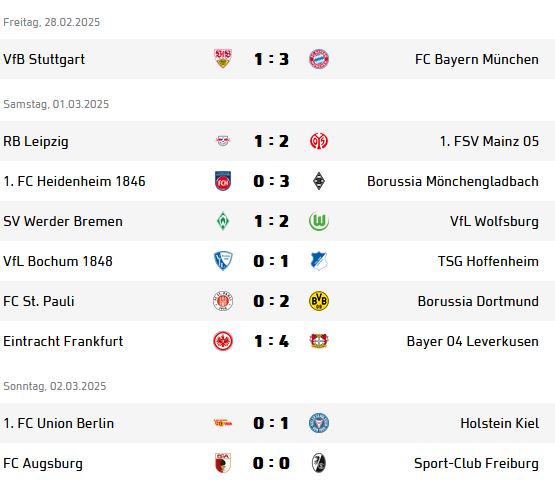555x480 pixels.
Task: Open the Borussia Mönchengladbach diamond crest
Action: [319, 181]
